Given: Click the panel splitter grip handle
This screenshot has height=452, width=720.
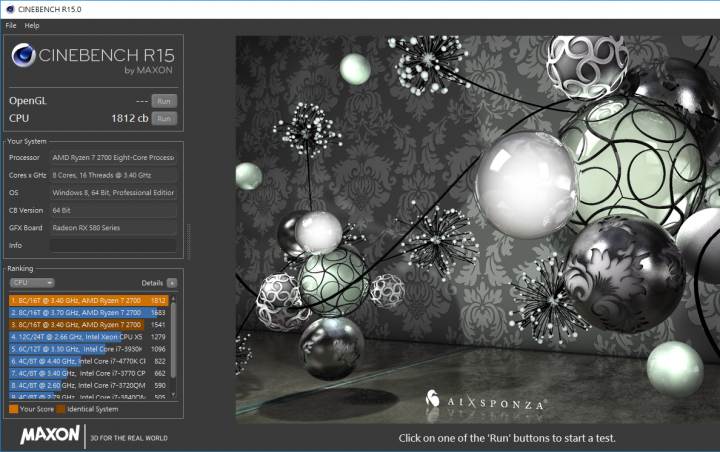Looking at the screenshot, I should (x=188, y=241).
